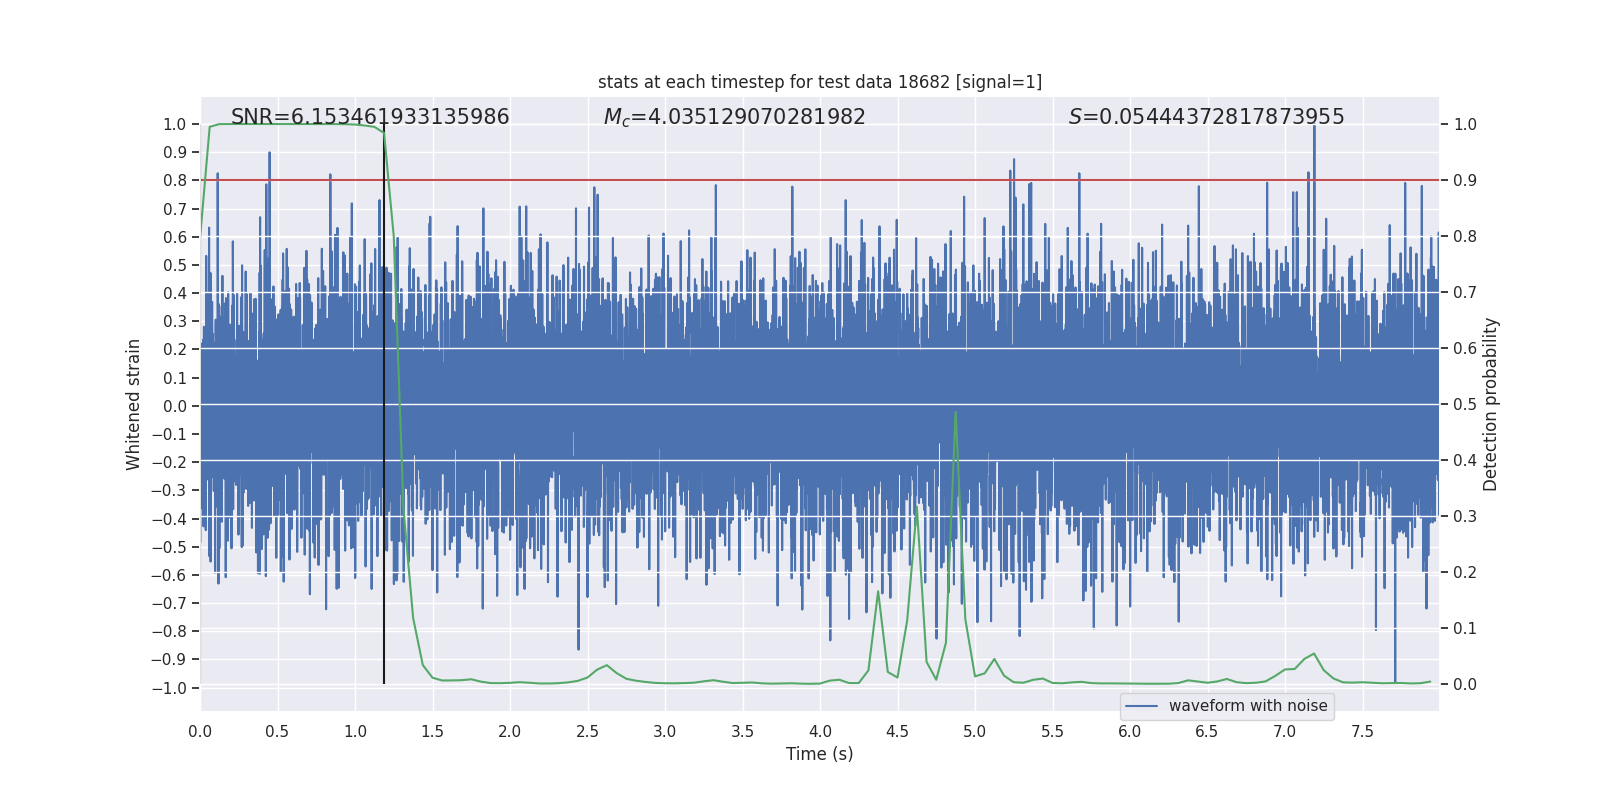
Task: Click the Time axis tick label 2.0
Action: pos(510,732)
